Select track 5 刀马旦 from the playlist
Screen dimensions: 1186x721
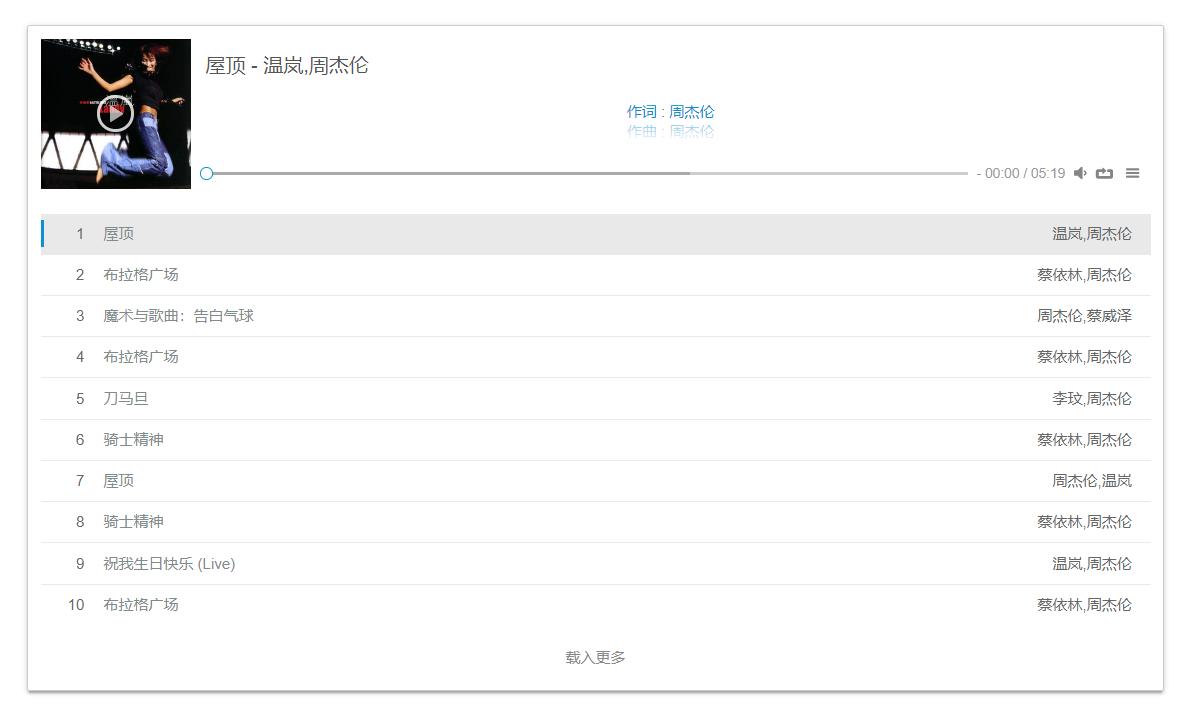[x=593, y=398]
